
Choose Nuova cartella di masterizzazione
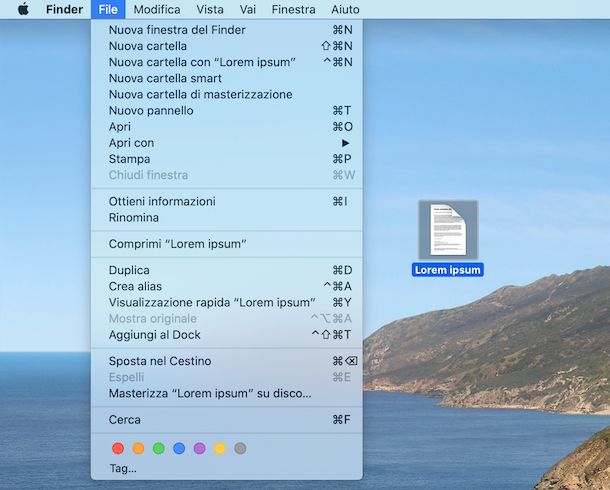(227, 94)
